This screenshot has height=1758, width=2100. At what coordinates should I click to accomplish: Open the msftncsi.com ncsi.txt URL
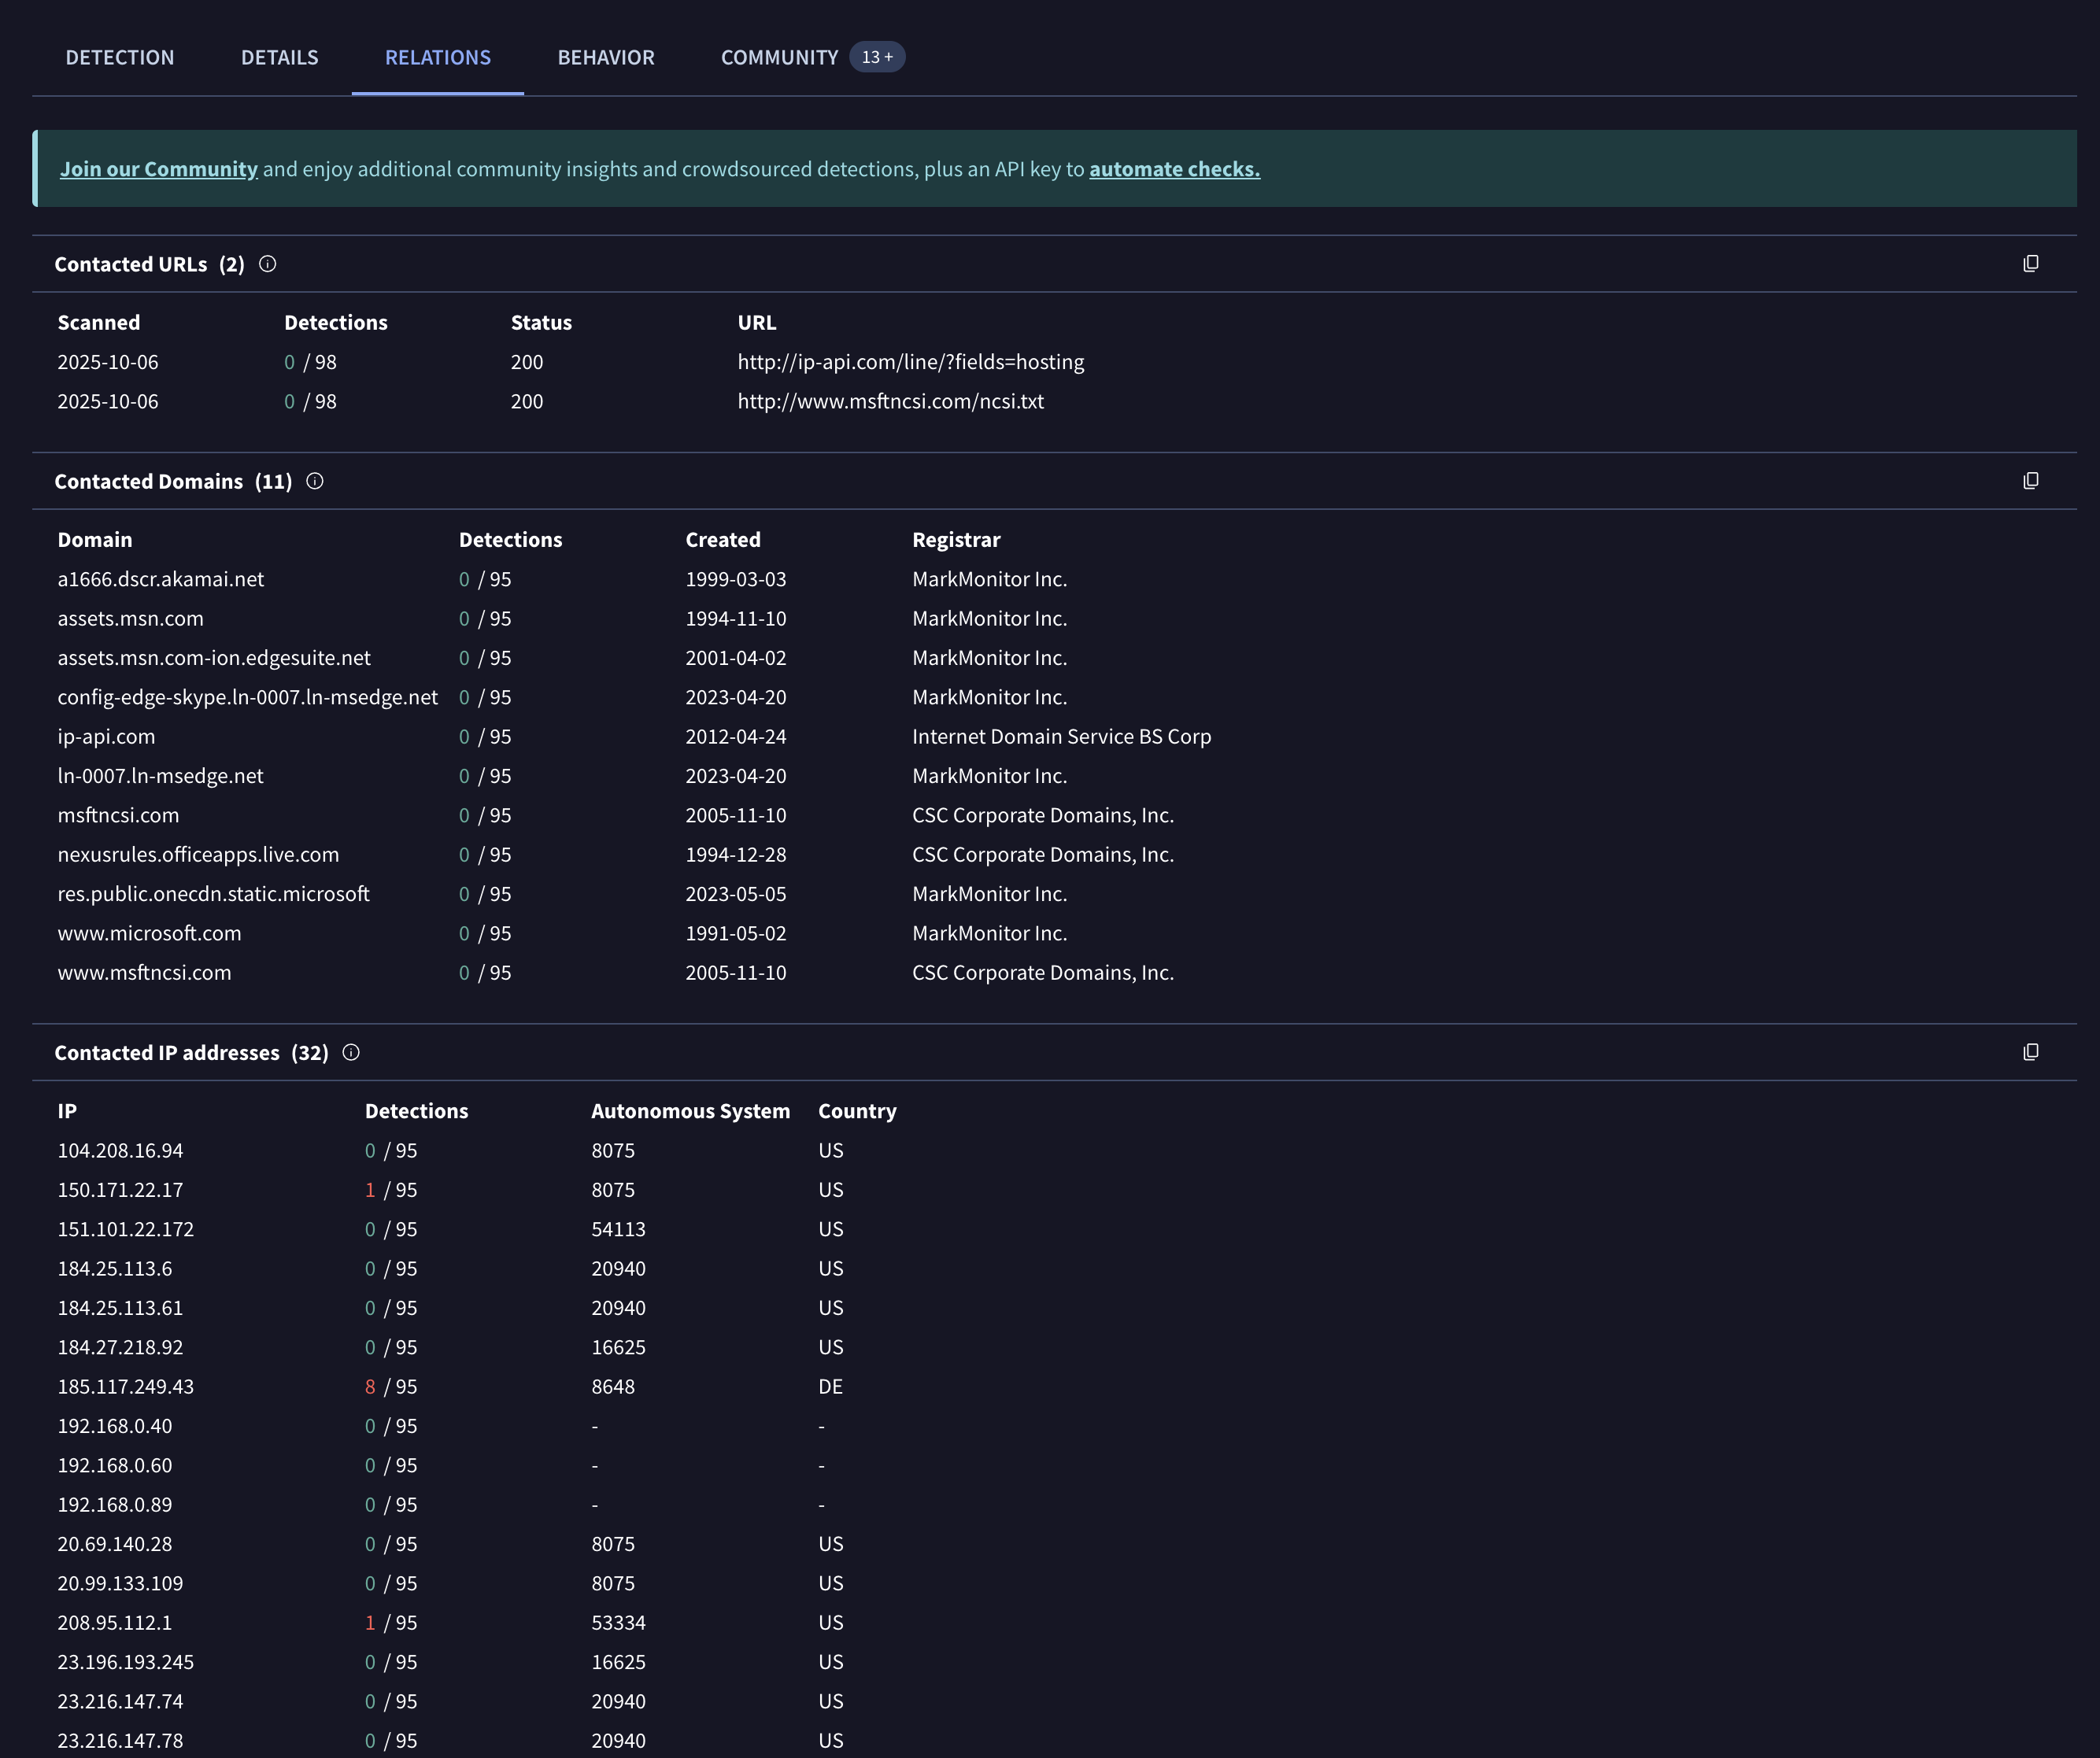(x=890, y=401)
